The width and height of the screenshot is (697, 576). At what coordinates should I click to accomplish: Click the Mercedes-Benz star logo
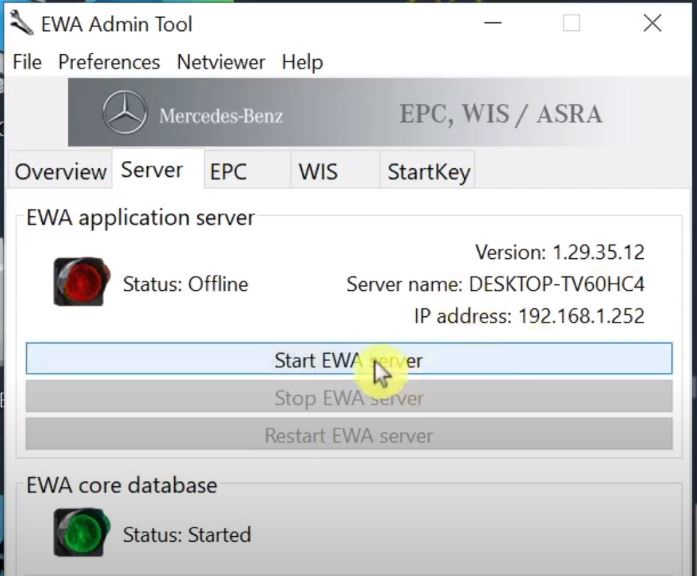tap(124, 112)
